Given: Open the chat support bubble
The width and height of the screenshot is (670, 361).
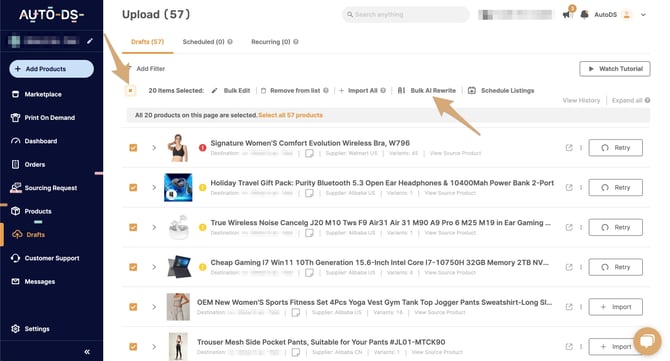Looking at the screenshot, I should pos(647,340).
